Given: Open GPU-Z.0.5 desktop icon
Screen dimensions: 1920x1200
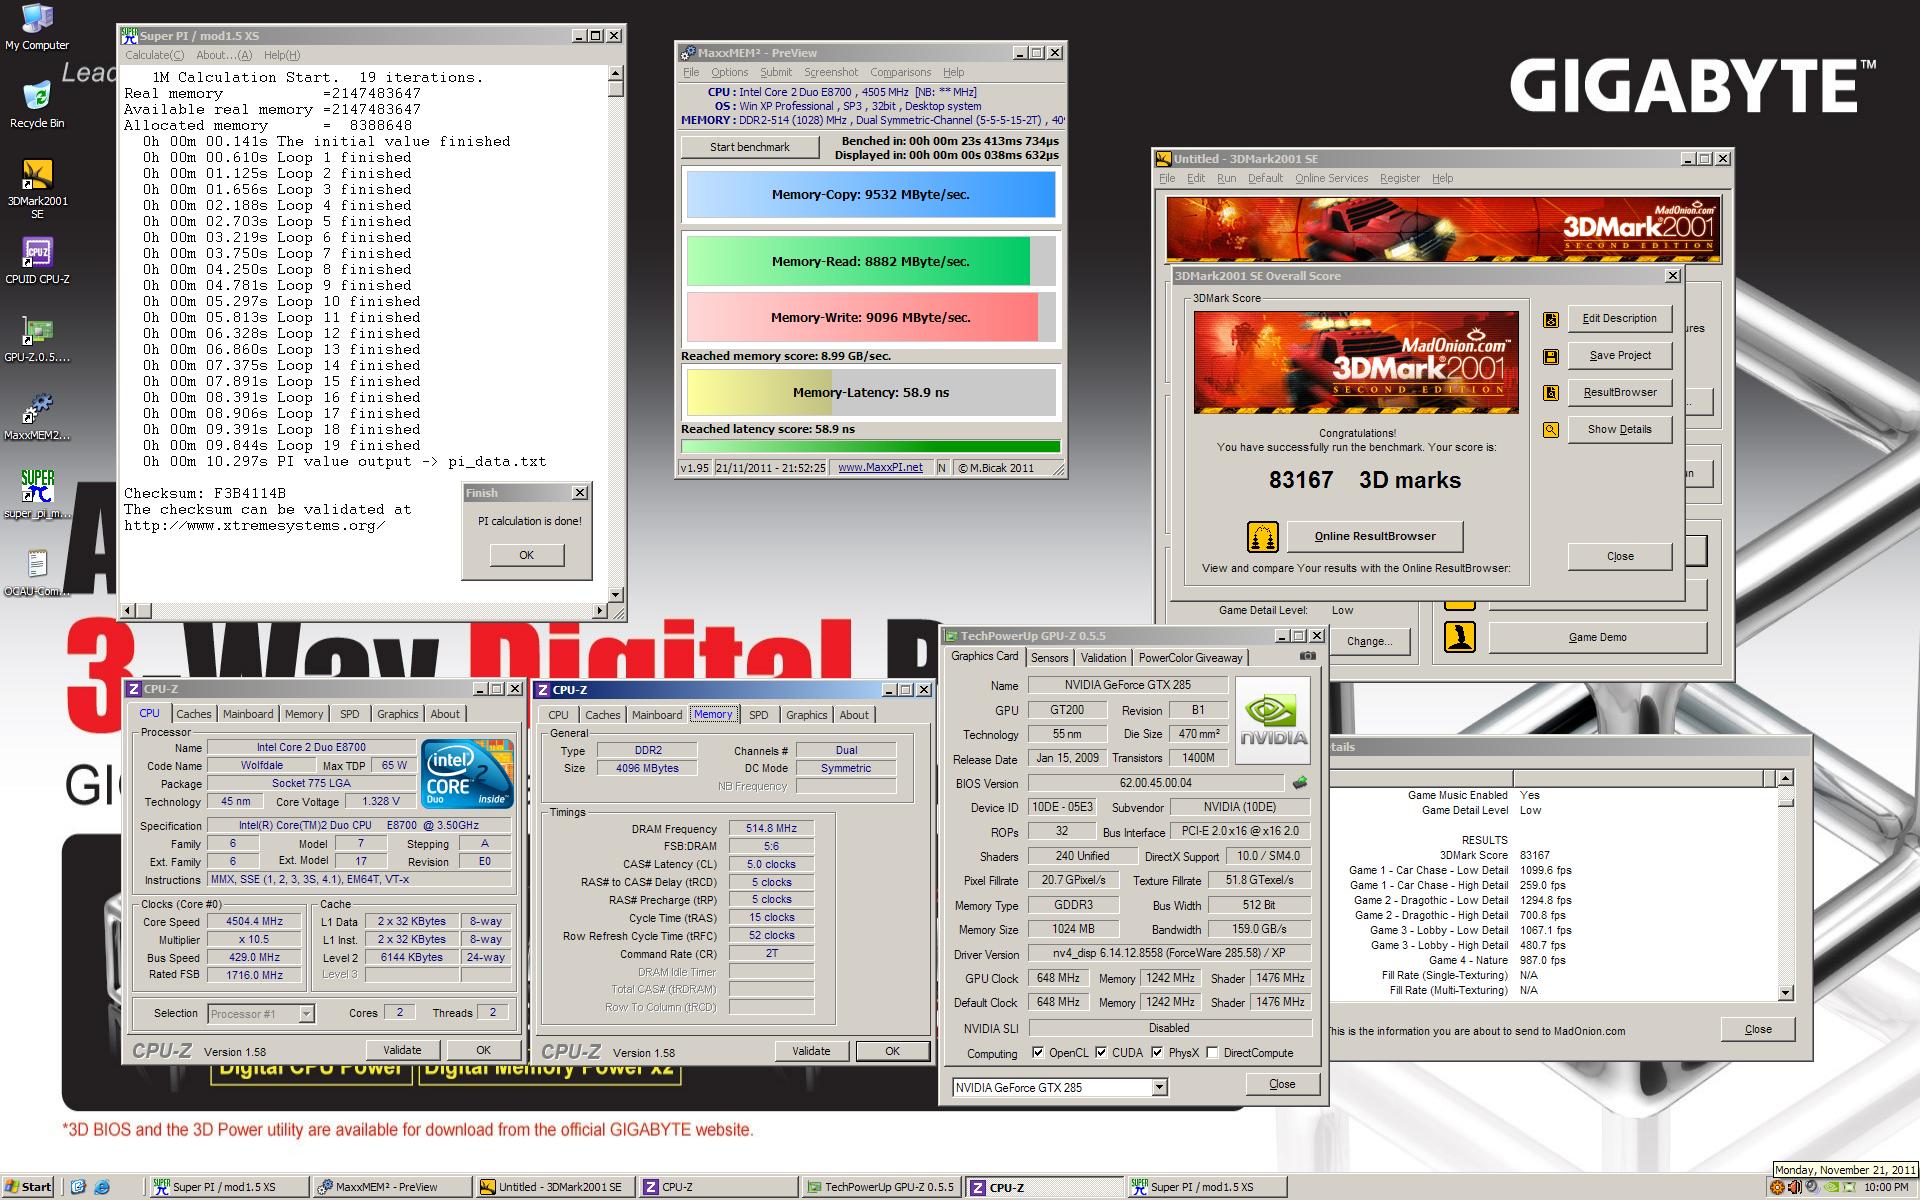Looking at the screenshot, I should 37,340.
